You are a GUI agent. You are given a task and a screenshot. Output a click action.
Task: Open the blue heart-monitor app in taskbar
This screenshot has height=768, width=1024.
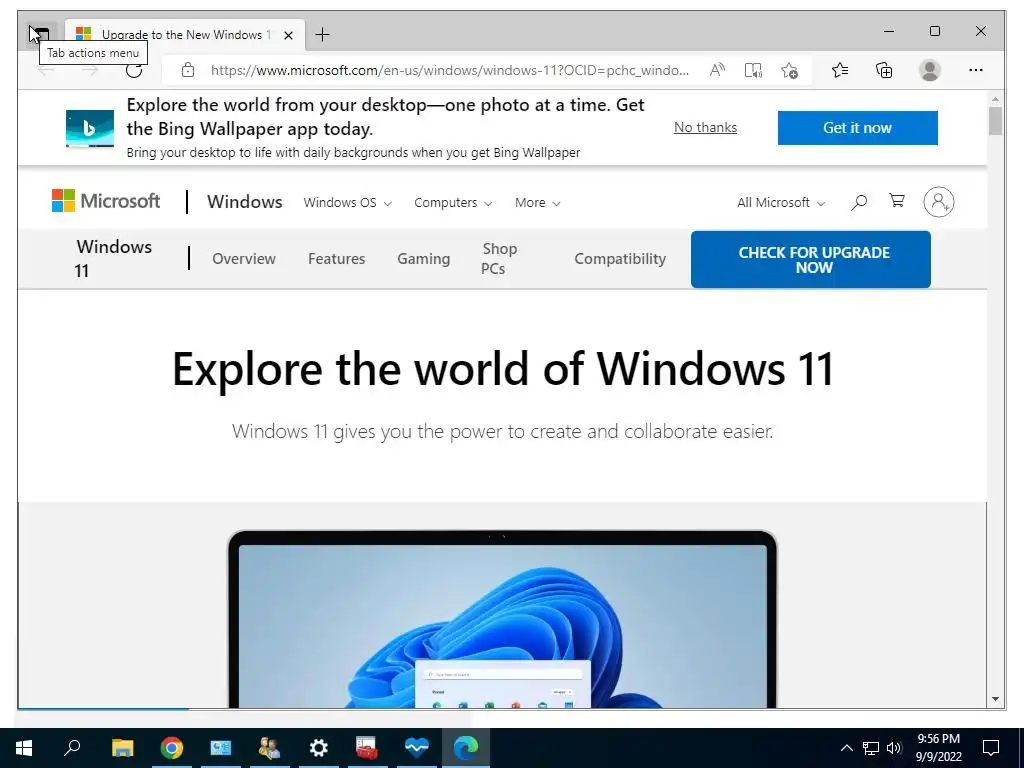click(417, 748)
